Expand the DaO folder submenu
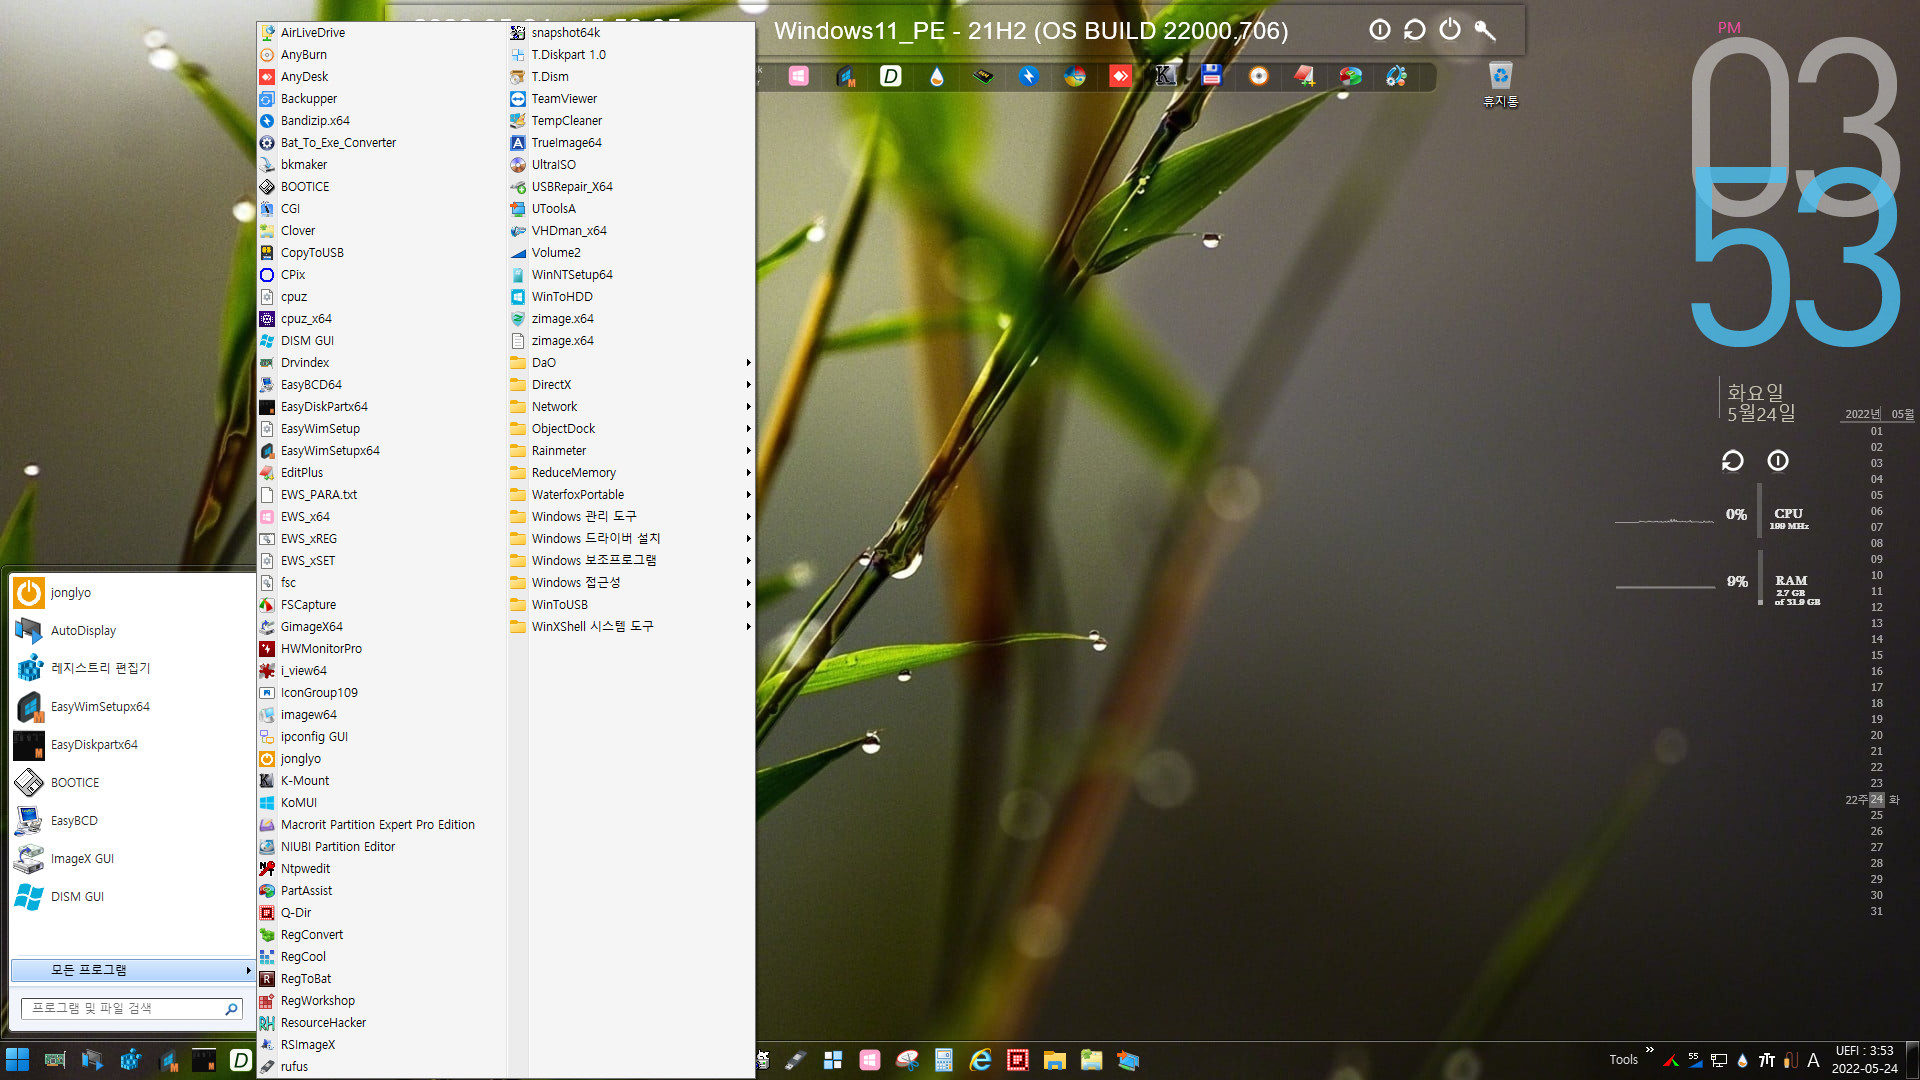This screenshot has height=1080, width=1920. point(631,363)
